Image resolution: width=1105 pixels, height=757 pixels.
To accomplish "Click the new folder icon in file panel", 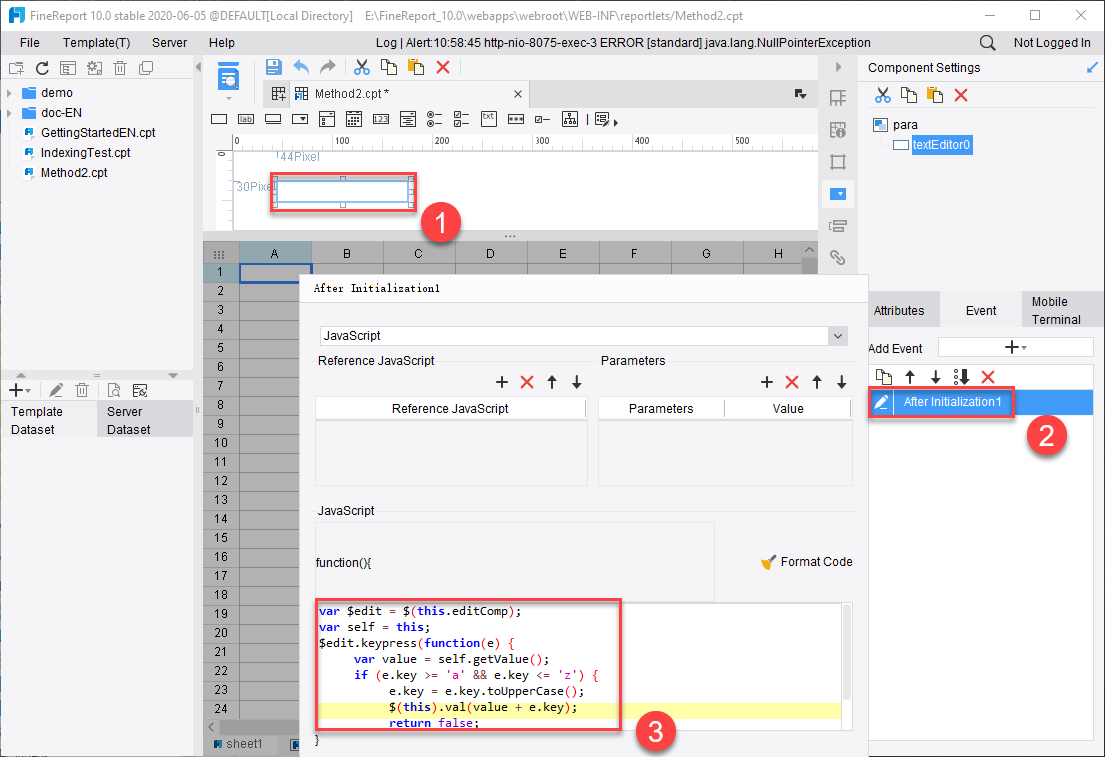I will 16,68.
